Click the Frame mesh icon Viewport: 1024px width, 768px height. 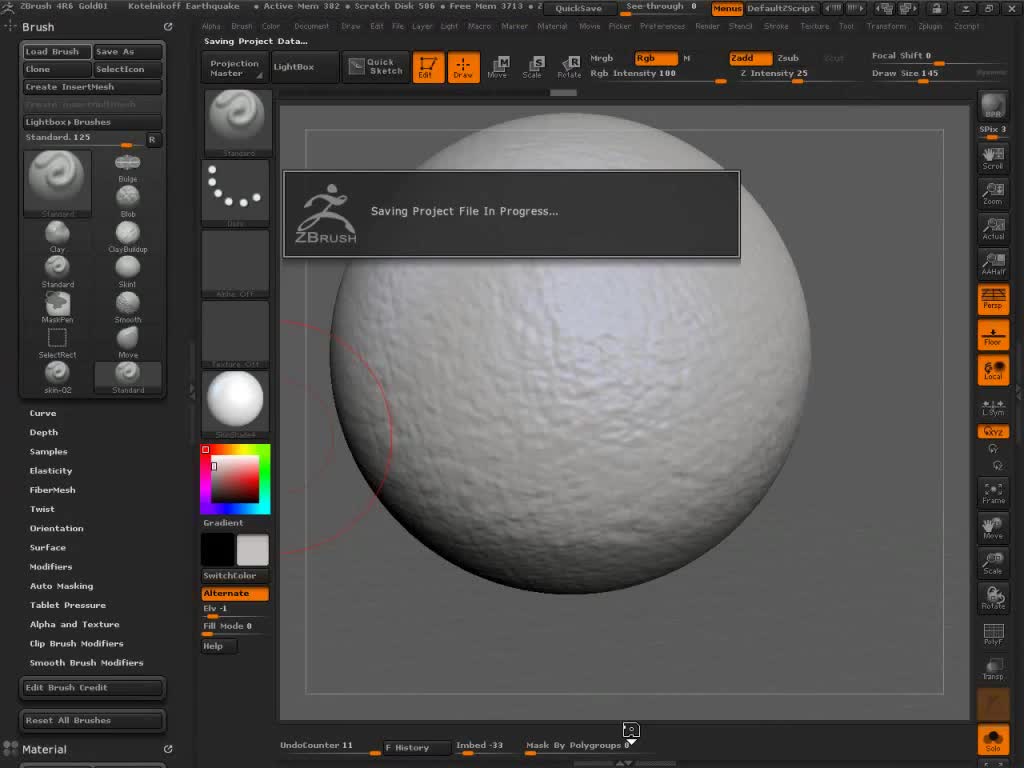coord(993,492)
